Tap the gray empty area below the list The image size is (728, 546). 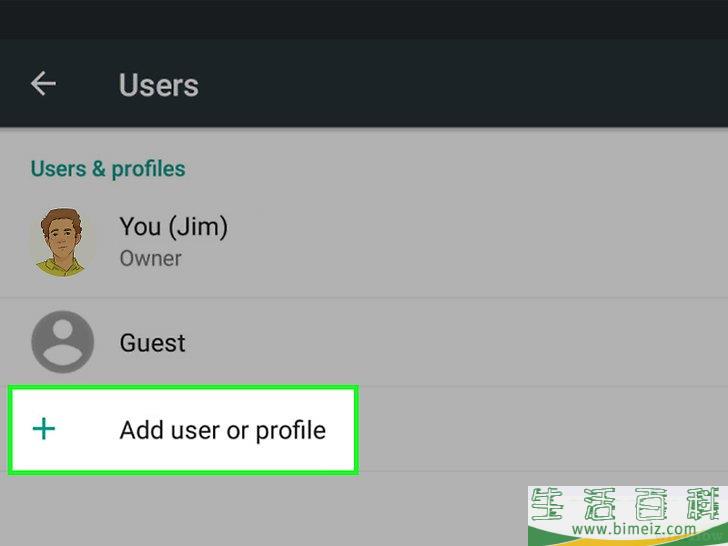[260, 510]
